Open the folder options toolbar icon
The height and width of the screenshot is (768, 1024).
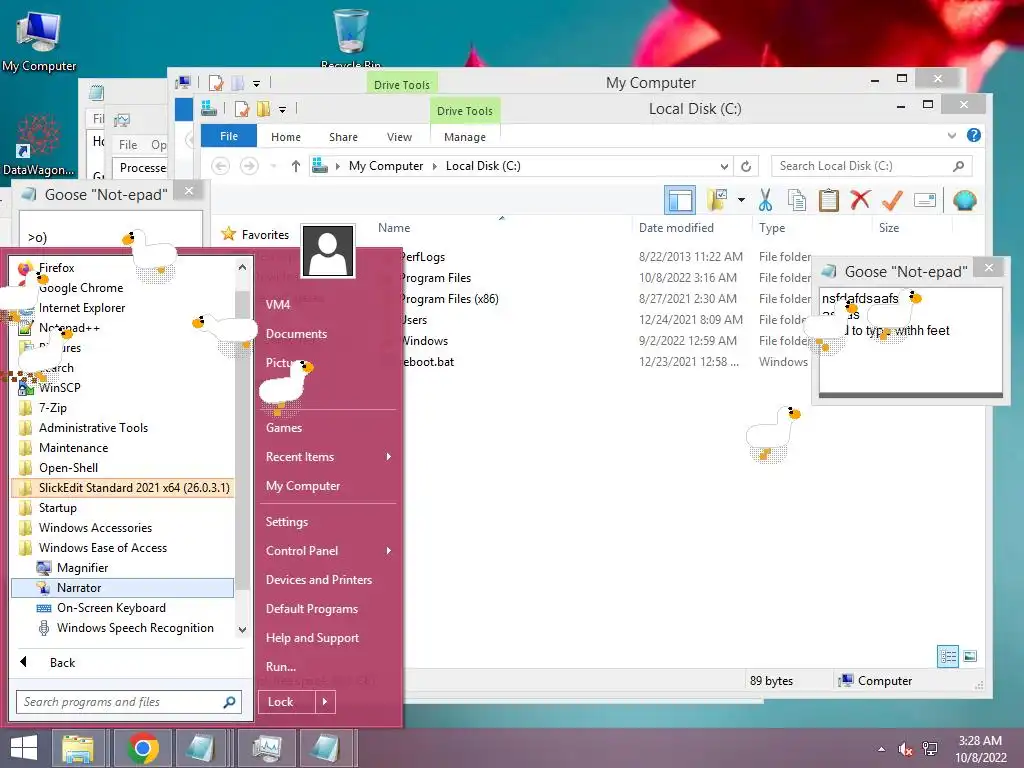pos(716,200)
